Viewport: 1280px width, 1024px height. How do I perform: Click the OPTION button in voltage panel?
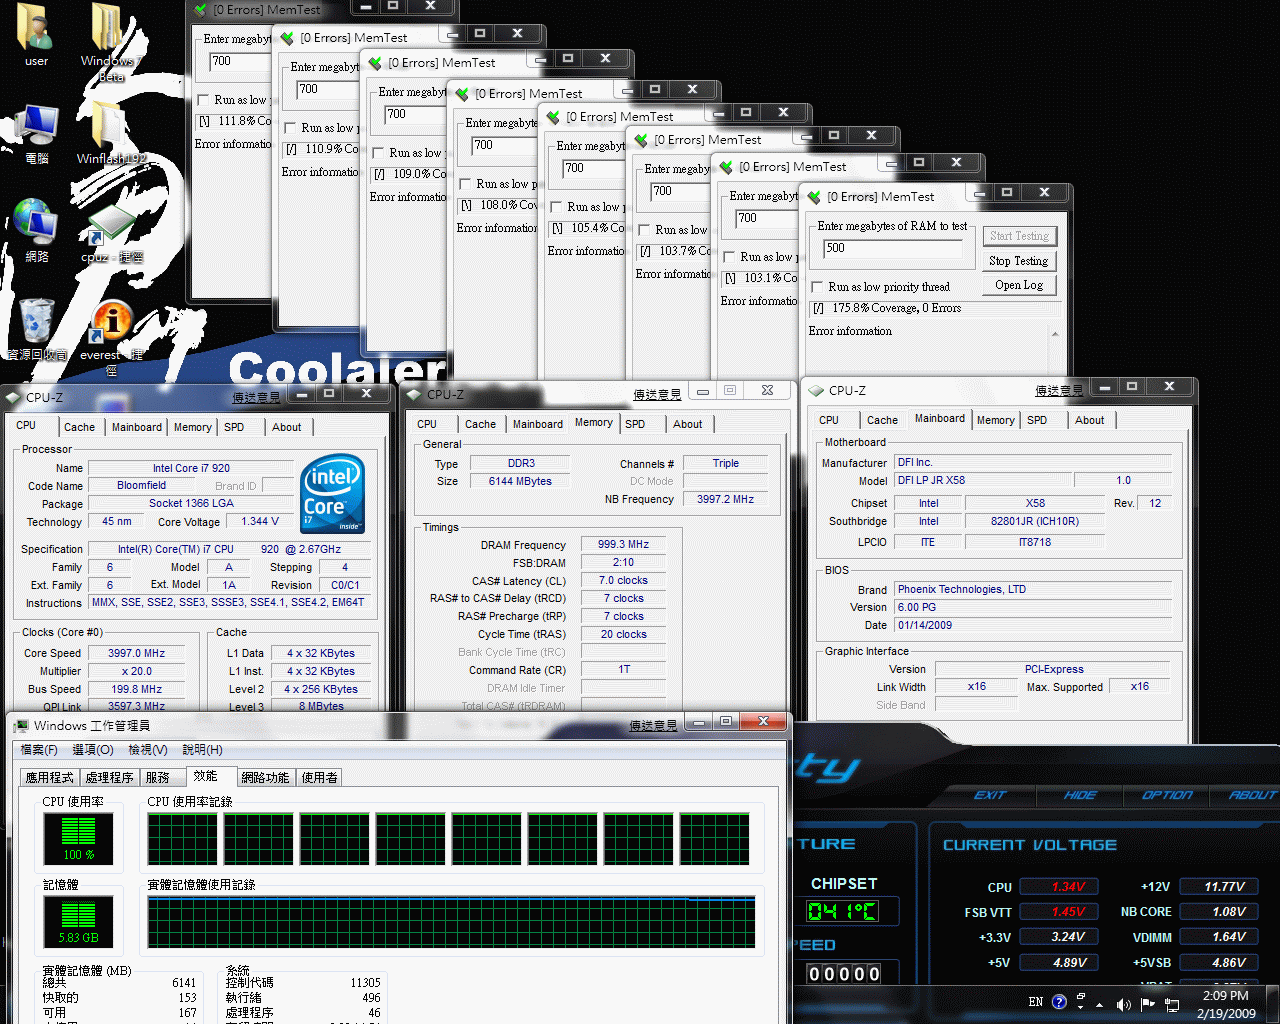1167,795
